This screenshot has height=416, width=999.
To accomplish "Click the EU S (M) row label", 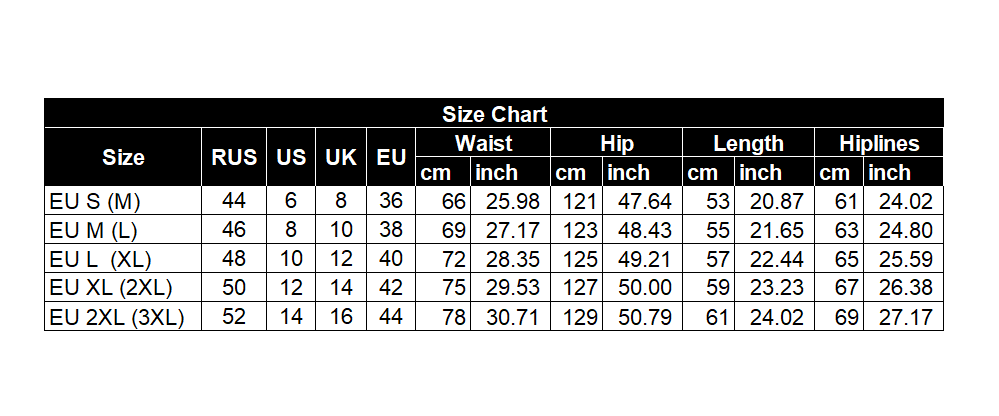I will 95,201.
